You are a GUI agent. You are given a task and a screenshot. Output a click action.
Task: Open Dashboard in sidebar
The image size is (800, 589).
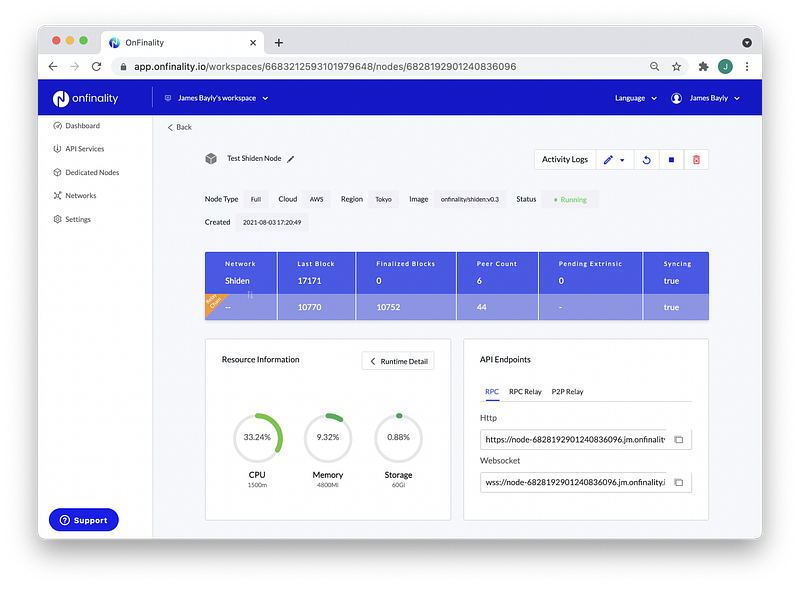point(77,126)
